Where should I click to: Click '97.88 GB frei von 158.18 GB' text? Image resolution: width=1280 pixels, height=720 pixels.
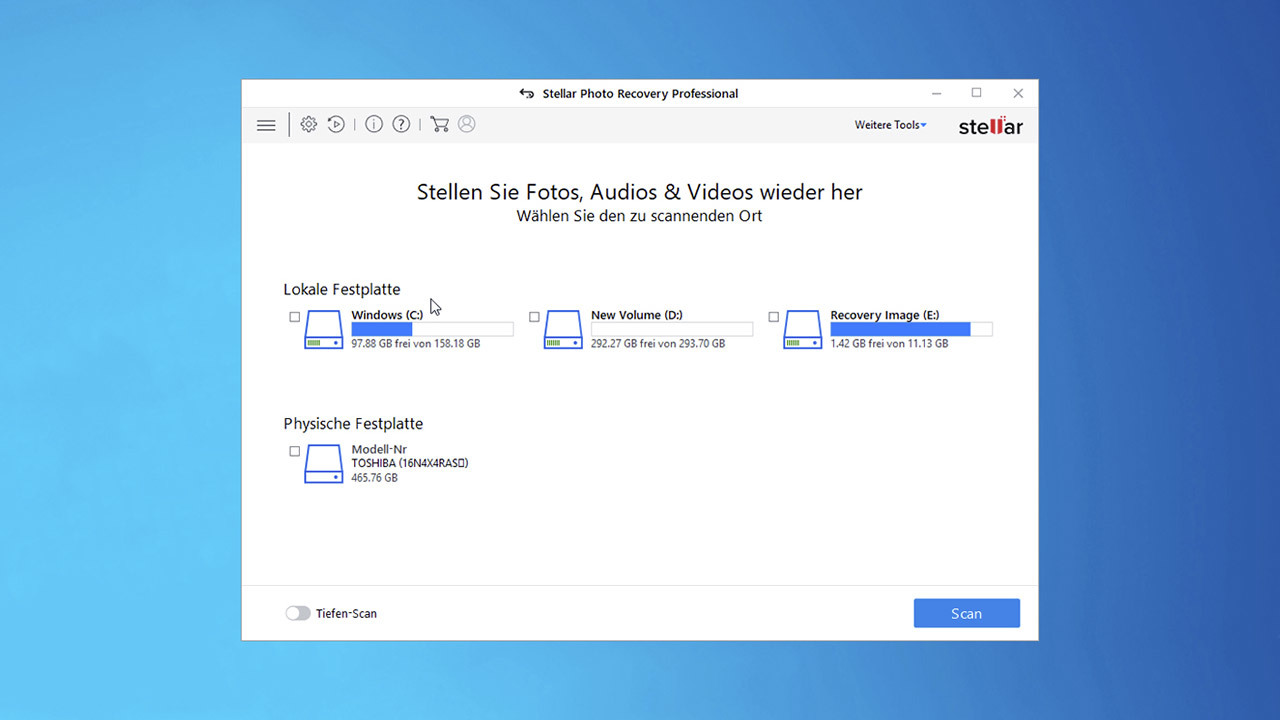pos(416,343)
